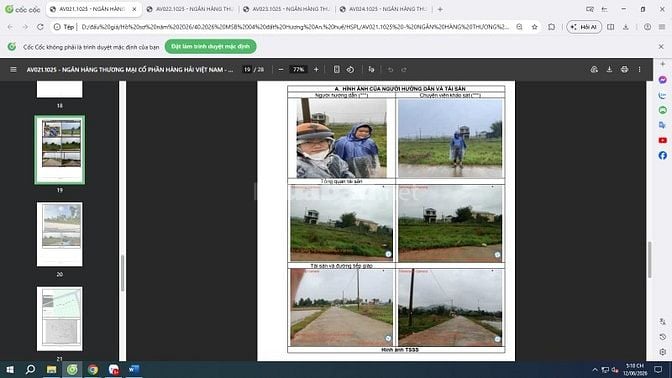Open browser extensions icon
Image resolution: width=672 pixels, height=378 pixels.
point(551,27)
